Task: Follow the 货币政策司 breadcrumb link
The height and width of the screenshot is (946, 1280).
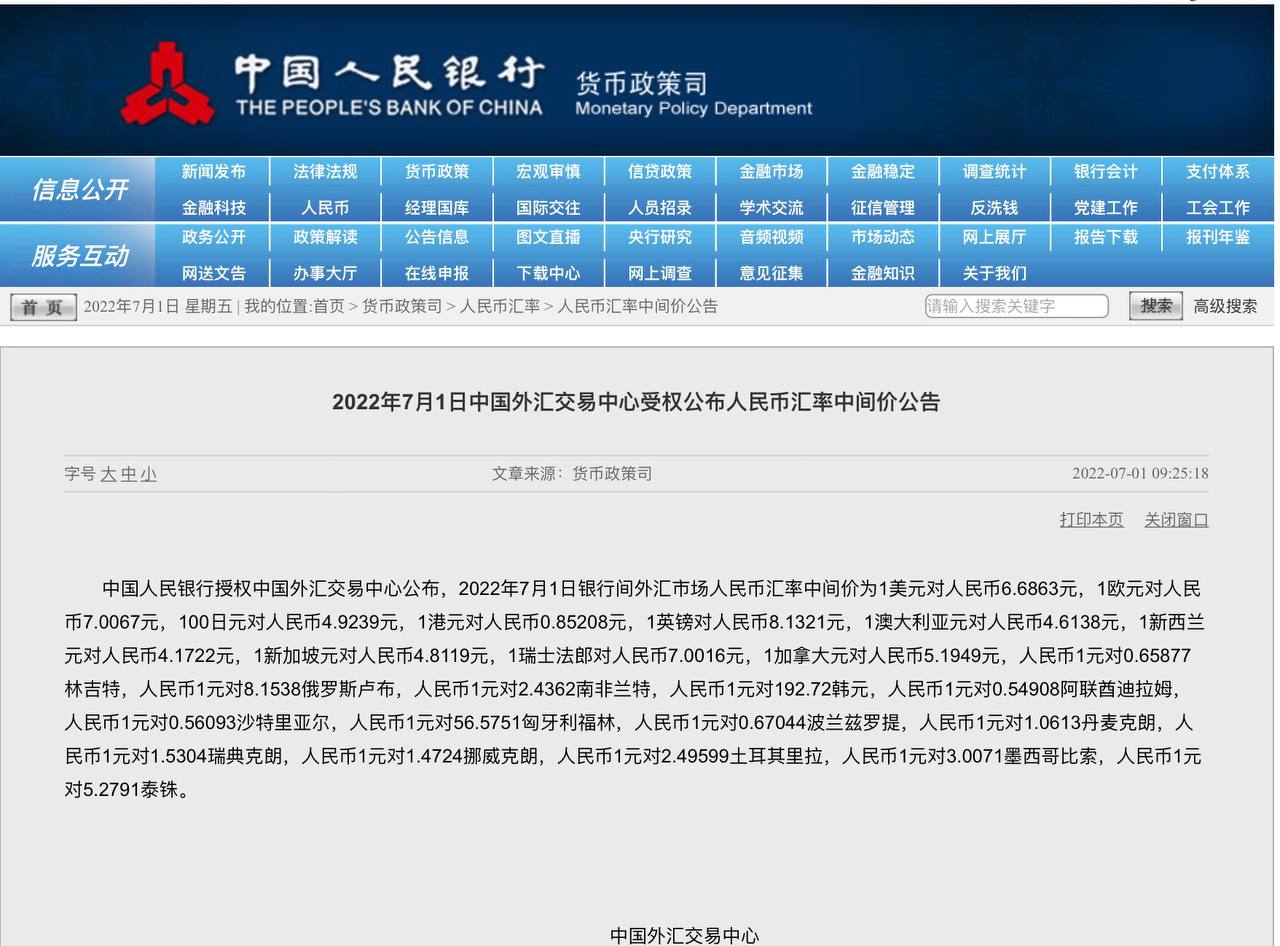Action: click(401, 306)
